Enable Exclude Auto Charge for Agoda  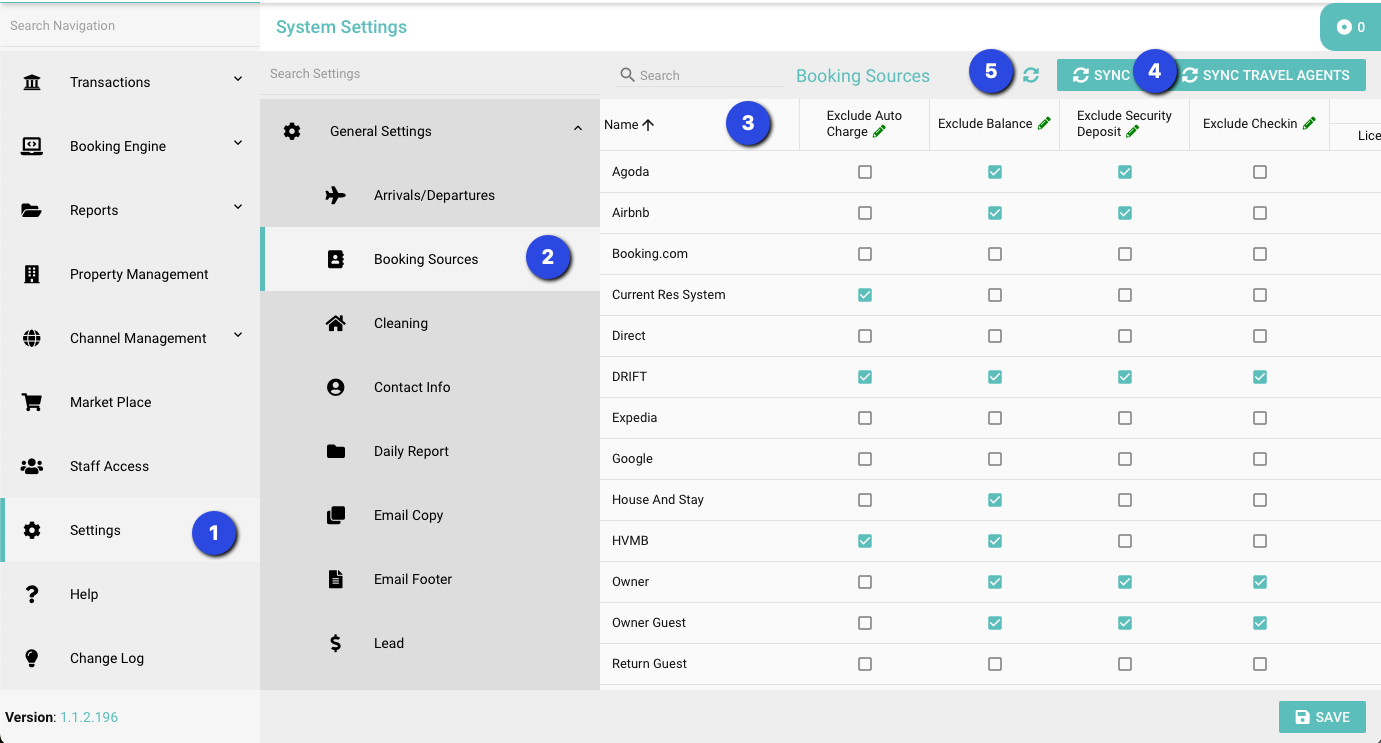(x=865, y=172)
